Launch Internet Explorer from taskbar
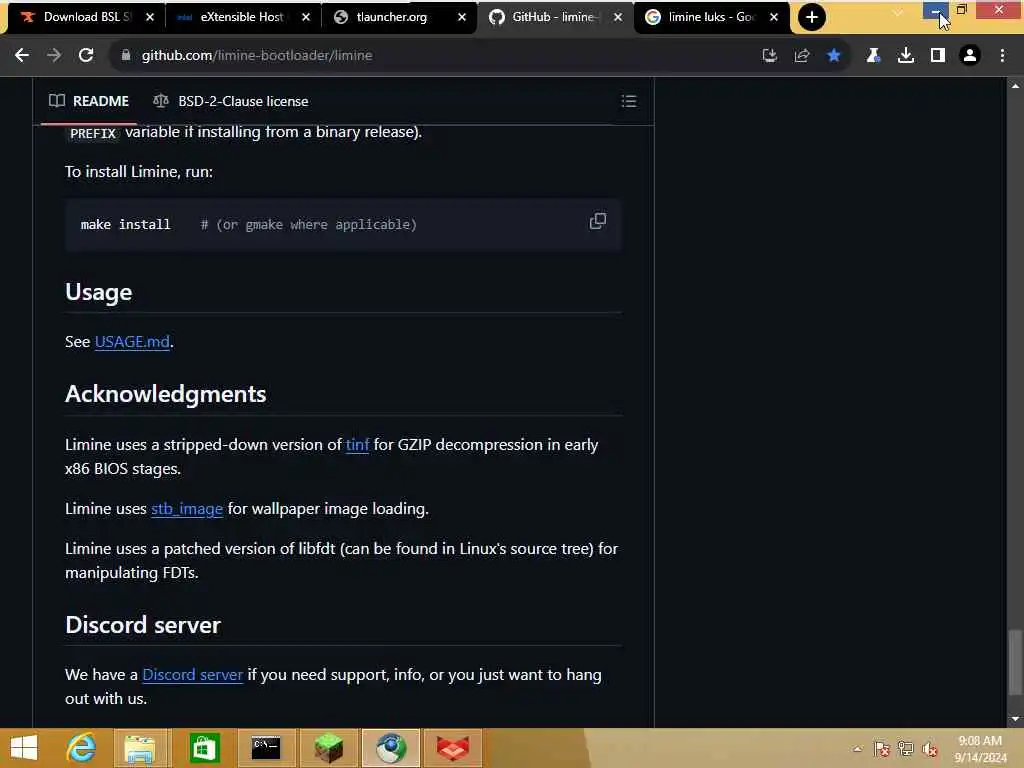The image size is (1024, 768). coord(82,748)
